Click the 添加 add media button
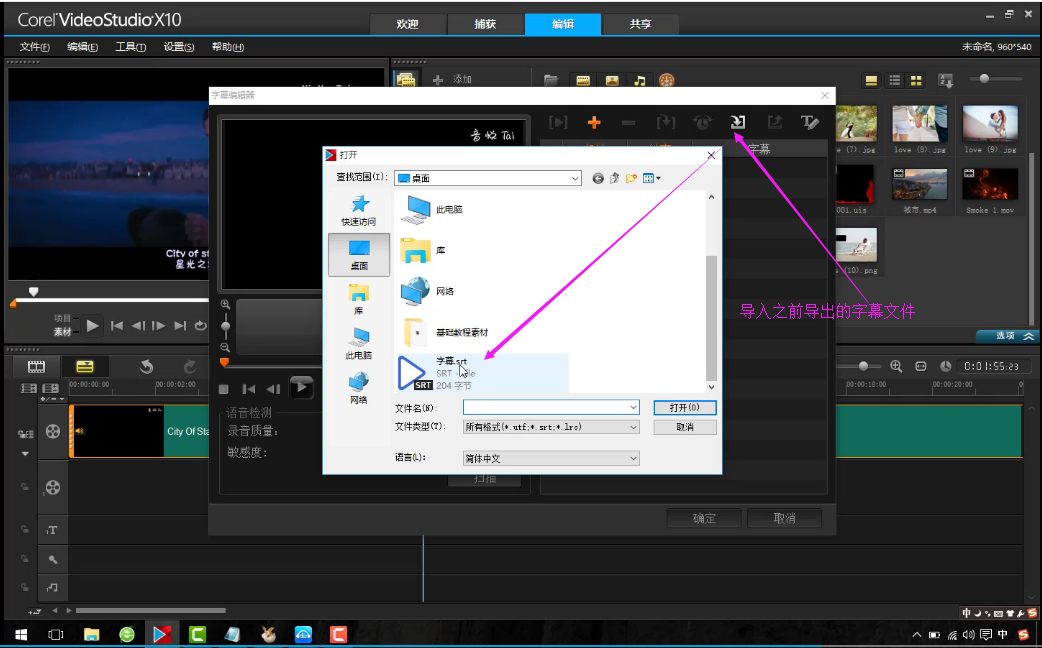Screen dimensions: 1042x648 click(x=452, y=79)
